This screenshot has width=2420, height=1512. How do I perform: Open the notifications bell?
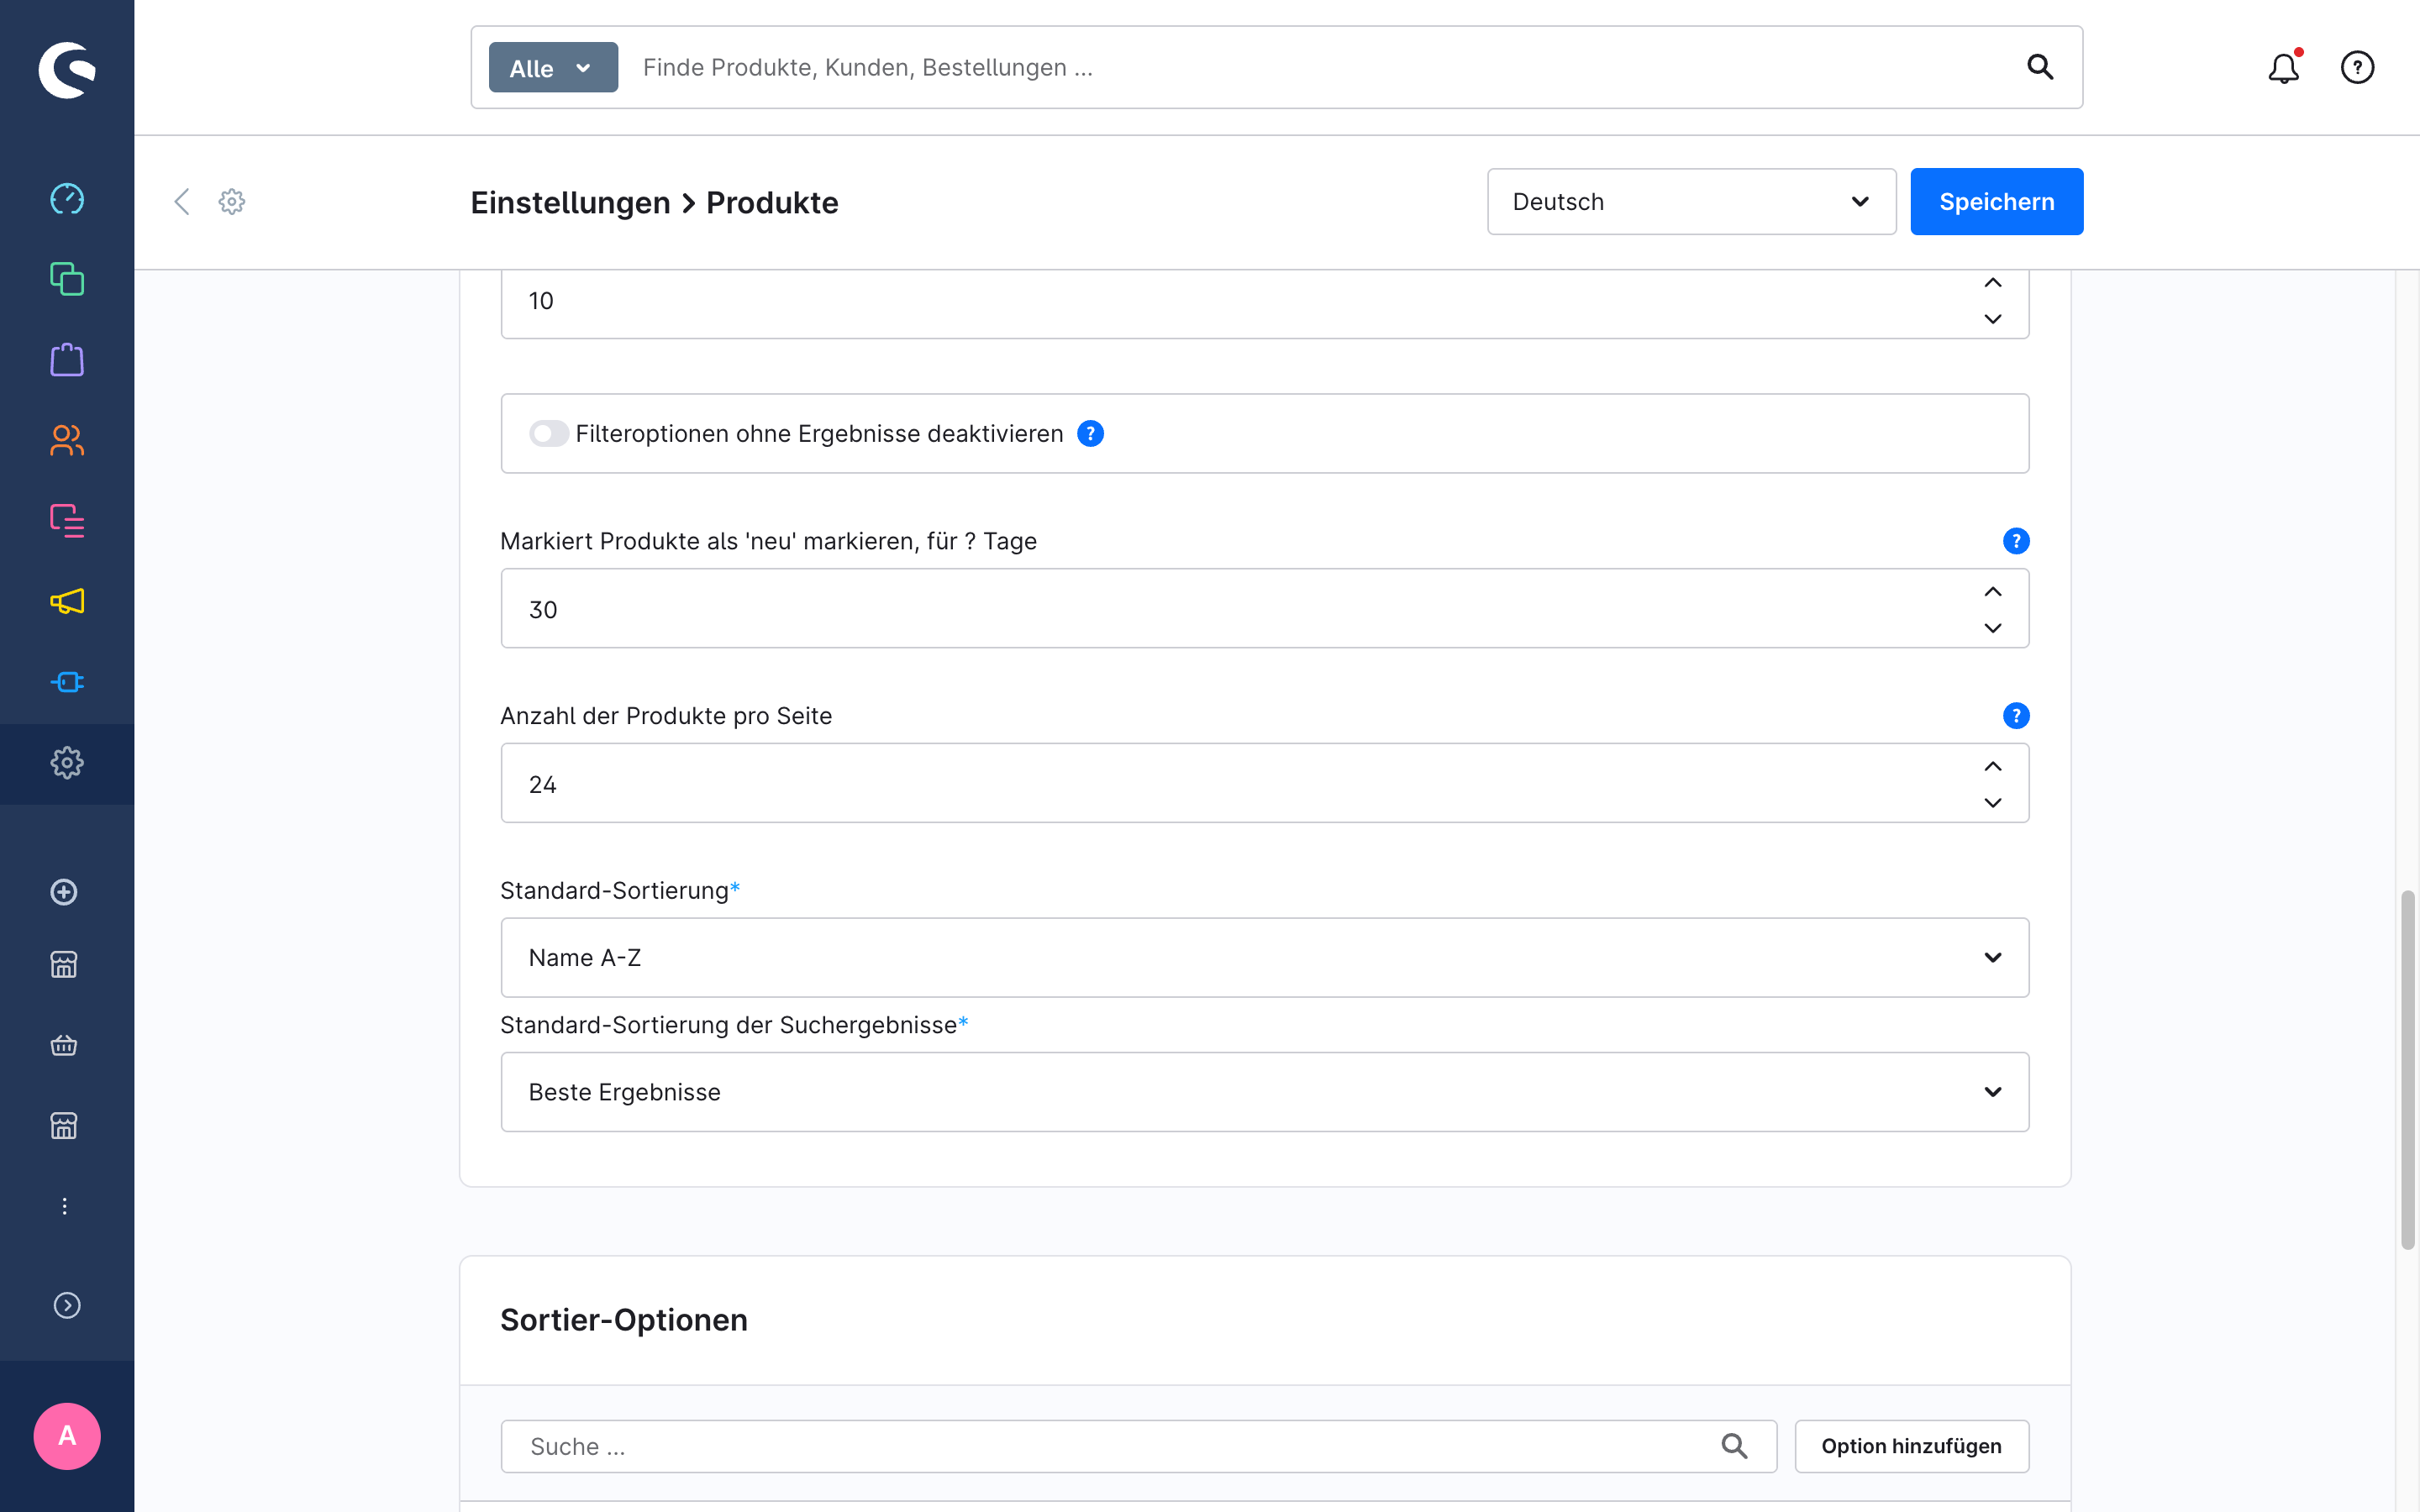pyautogui.click(x=2284, y=67)
